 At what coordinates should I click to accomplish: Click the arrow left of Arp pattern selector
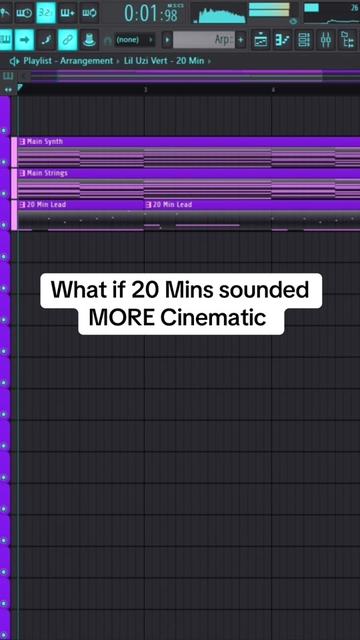pos(167,40)
